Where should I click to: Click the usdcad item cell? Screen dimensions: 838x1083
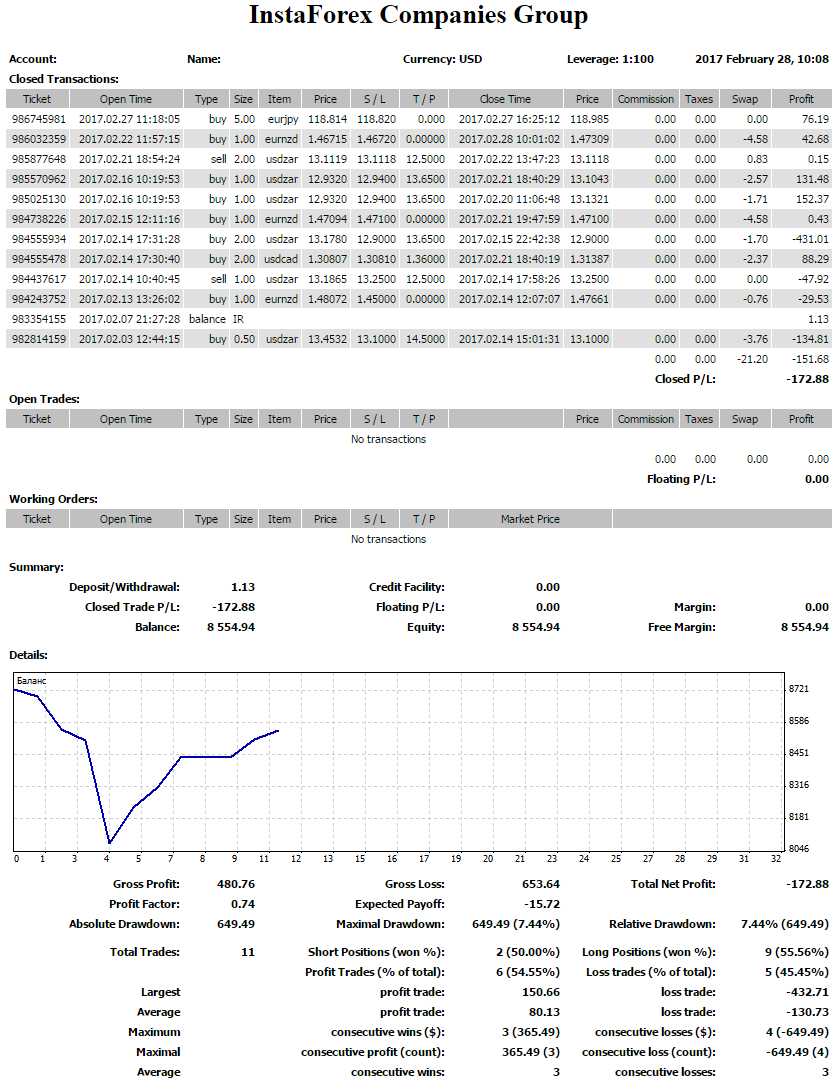[281, 259]
